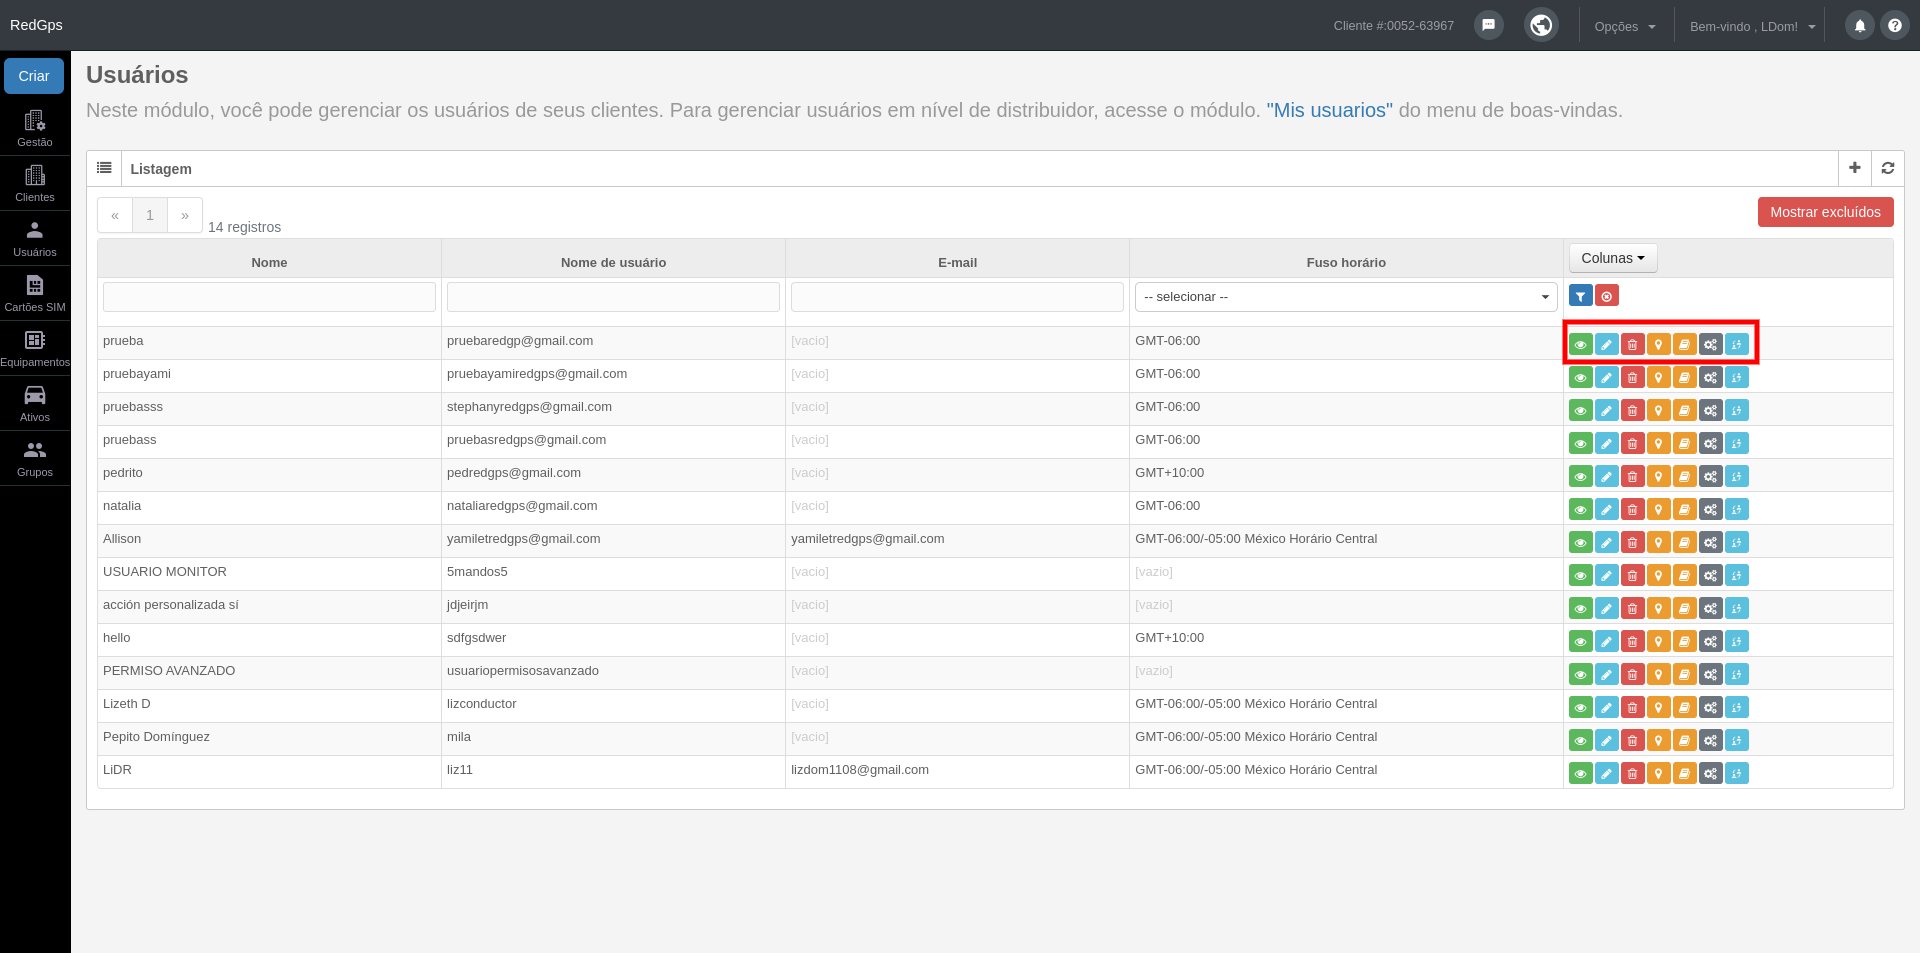Apply the blue filter funnel button
1920x953 pixels.
(x=1580, y=296)
